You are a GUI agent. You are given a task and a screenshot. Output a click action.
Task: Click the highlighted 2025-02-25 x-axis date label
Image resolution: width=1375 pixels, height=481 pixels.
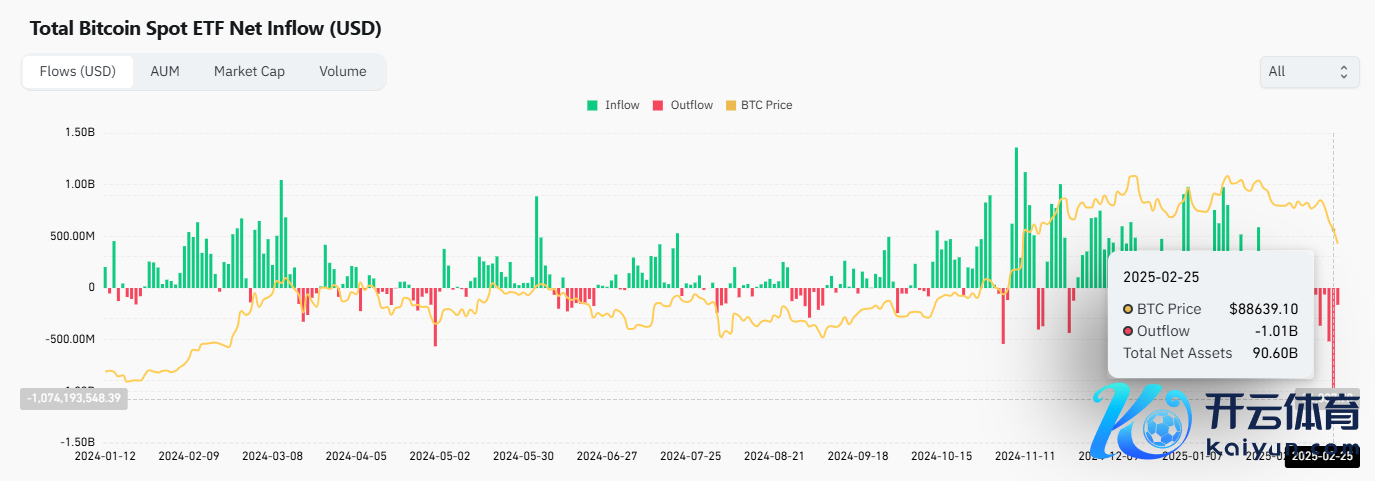point(1319,456)
